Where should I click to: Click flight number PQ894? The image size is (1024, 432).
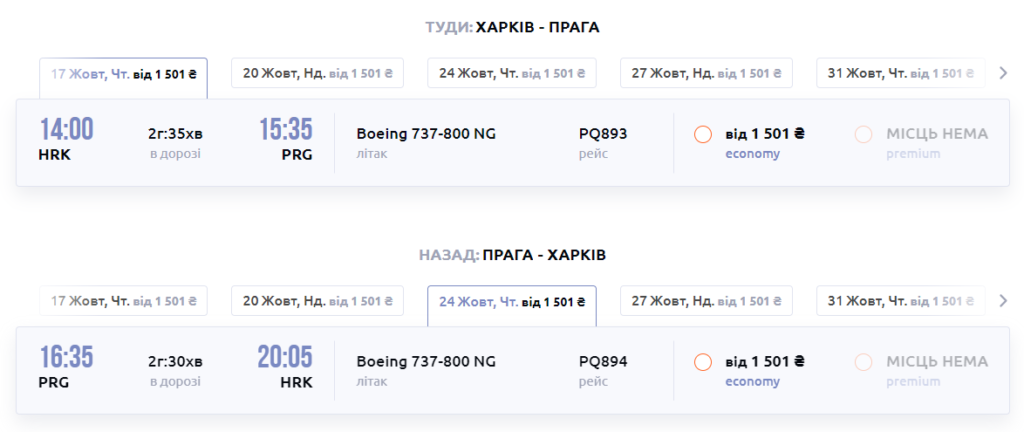pyautogui.click(x=603, y=361)
